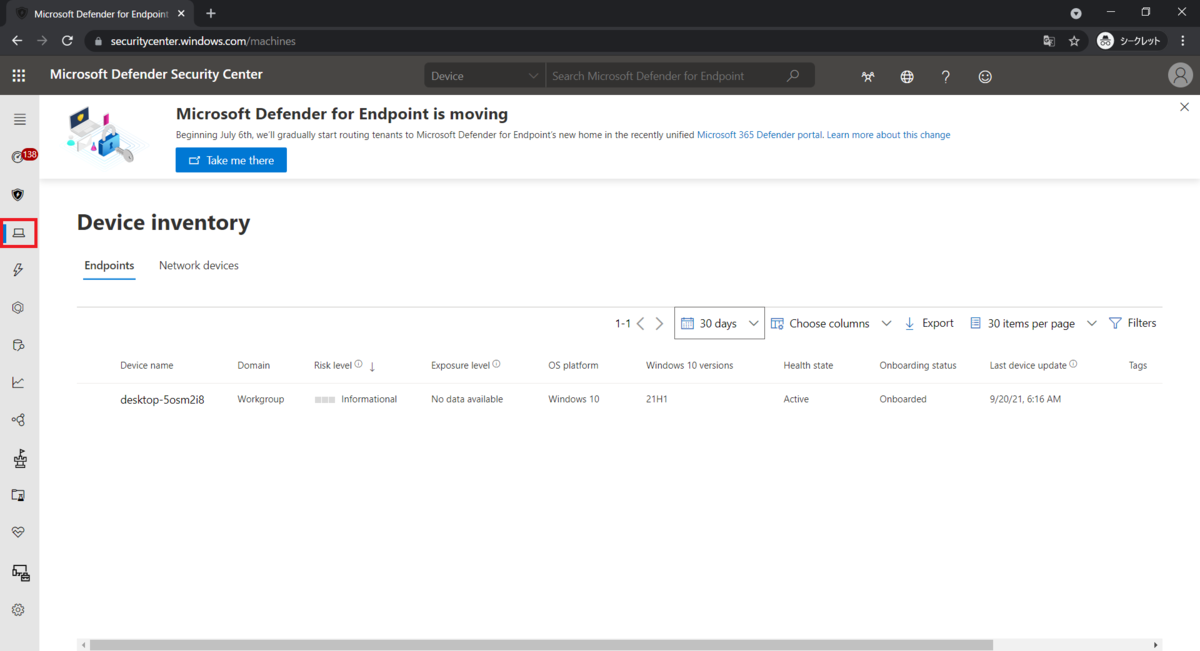
Task: Click 9/20/21, 6:16 AM cell
Action: click(1025, 399)
